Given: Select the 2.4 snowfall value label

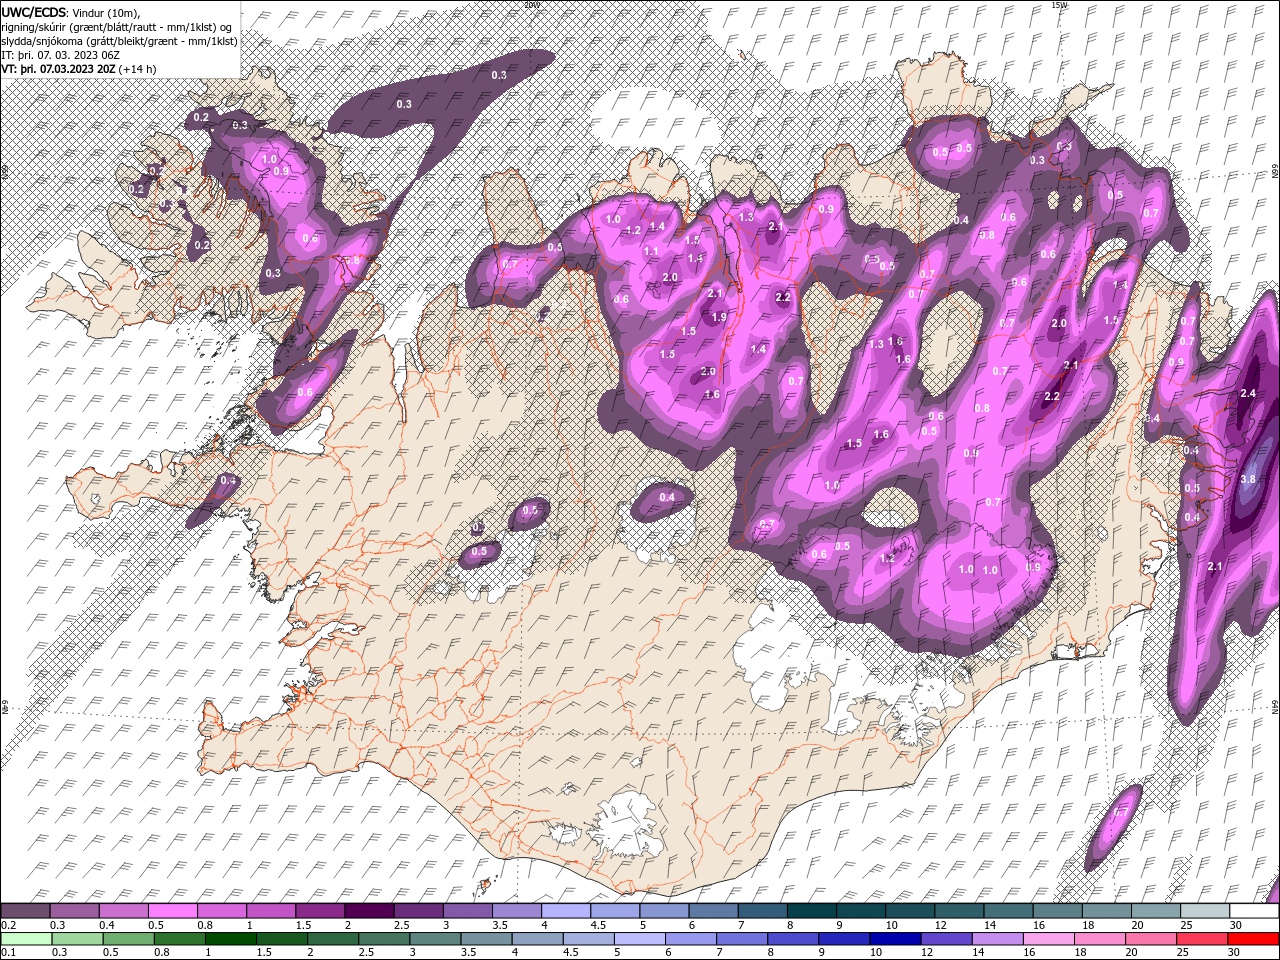Looking at the screenshot, I should coord(1247,393).
